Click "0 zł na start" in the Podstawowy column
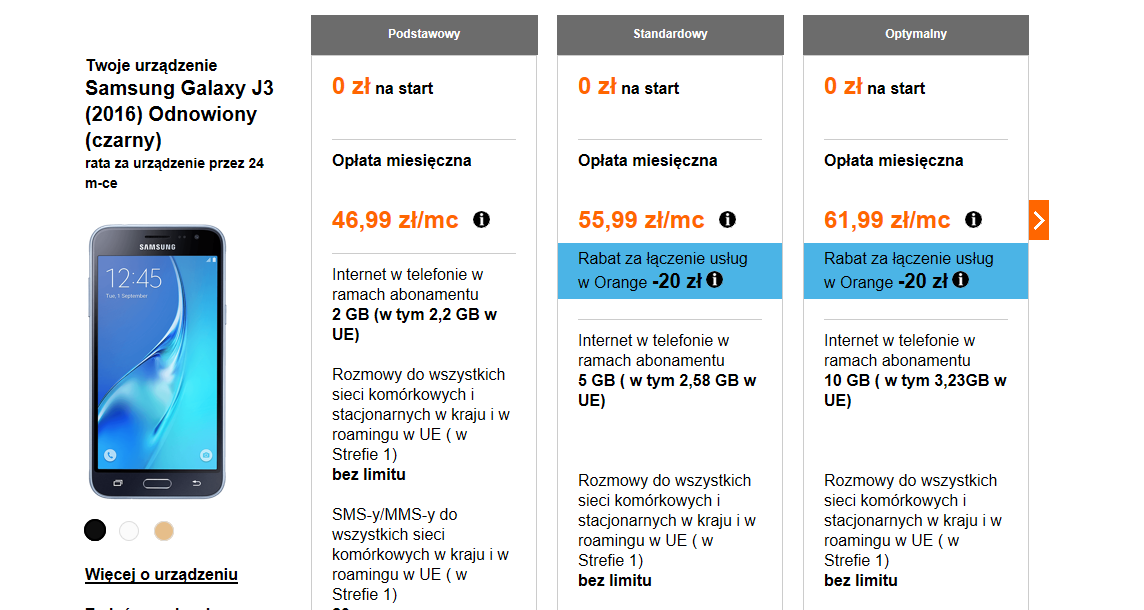This screenshot has width=1144, height=610. click(383, 87)
